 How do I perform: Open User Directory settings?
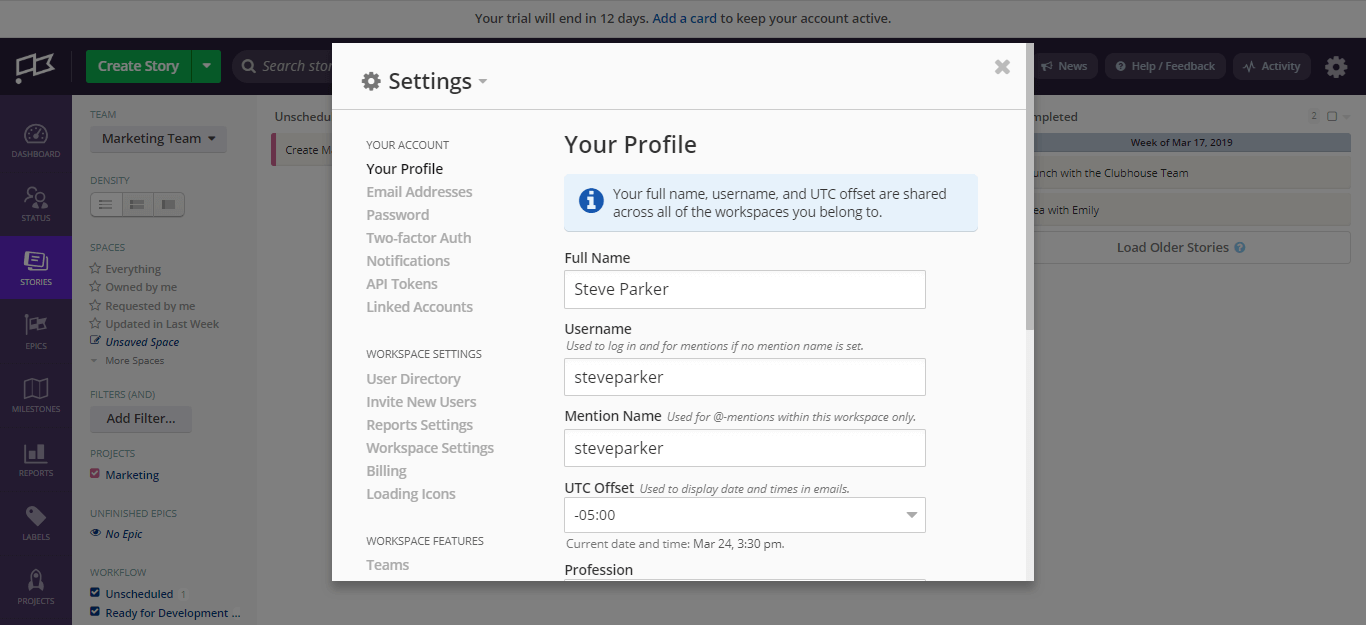point(414,379)
